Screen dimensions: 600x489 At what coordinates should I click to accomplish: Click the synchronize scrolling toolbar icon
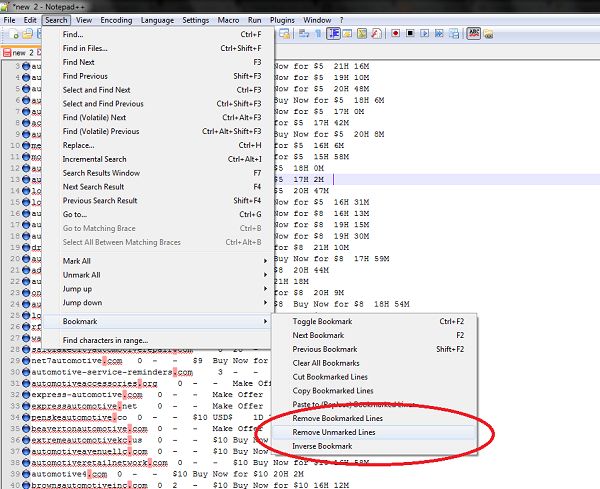click(284, 34)
